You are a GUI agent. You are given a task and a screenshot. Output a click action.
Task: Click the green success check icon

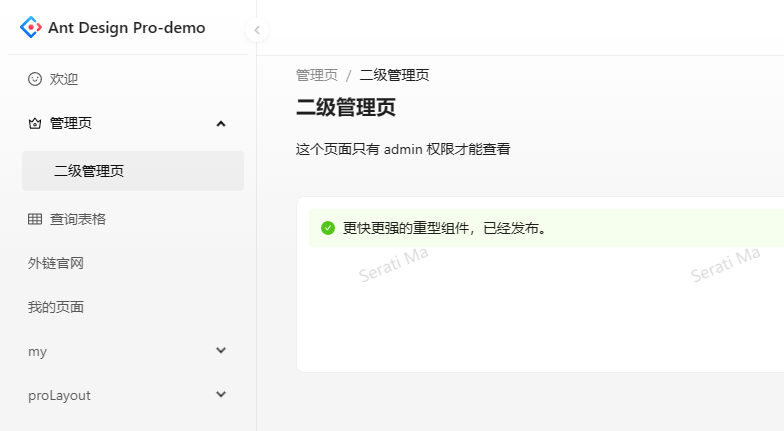328,228
